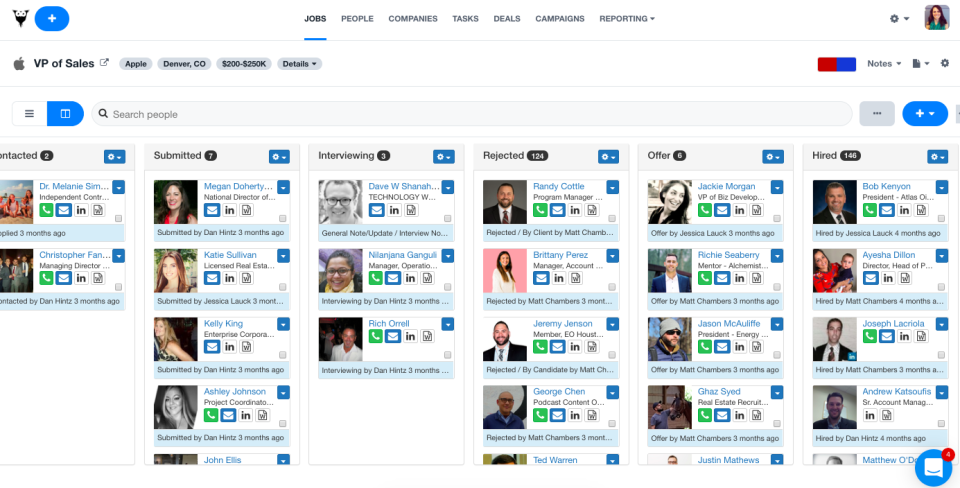
Task: Expand the Details dropdown pill
Action: pyautogui.click(x=299, y=64)
